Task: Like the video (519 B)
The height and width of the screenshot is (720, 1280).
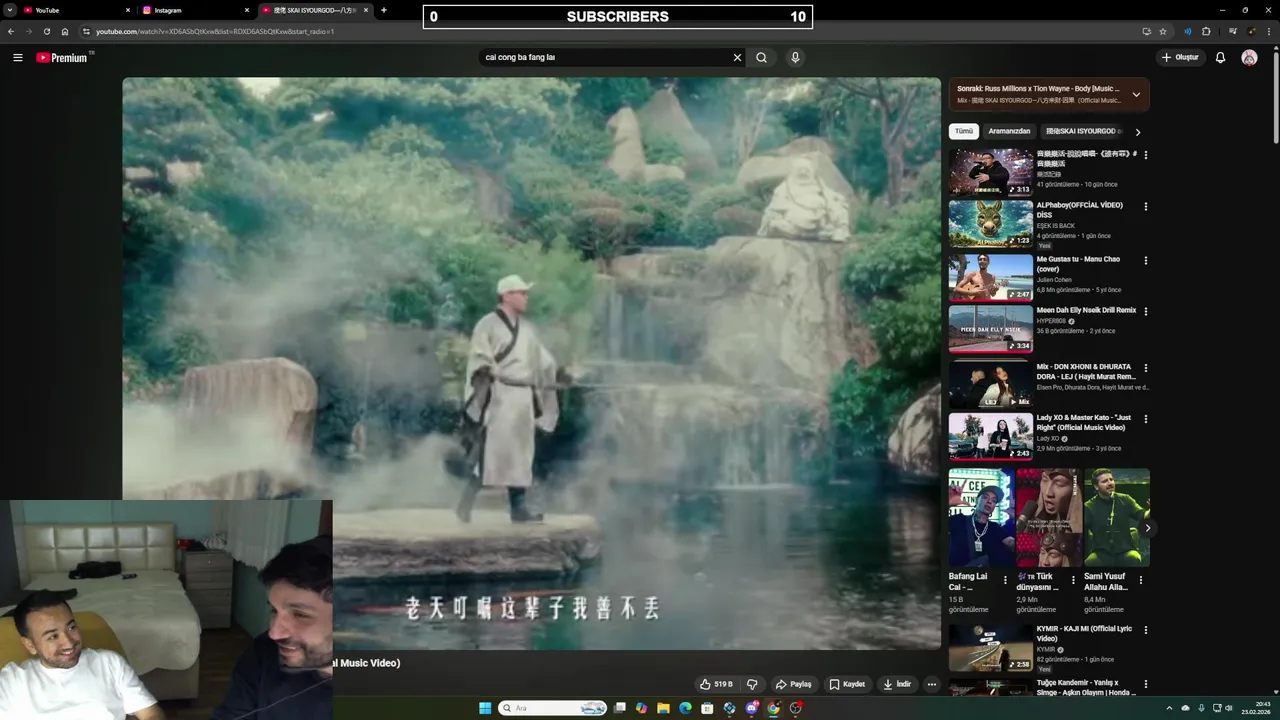Action: 716,684
